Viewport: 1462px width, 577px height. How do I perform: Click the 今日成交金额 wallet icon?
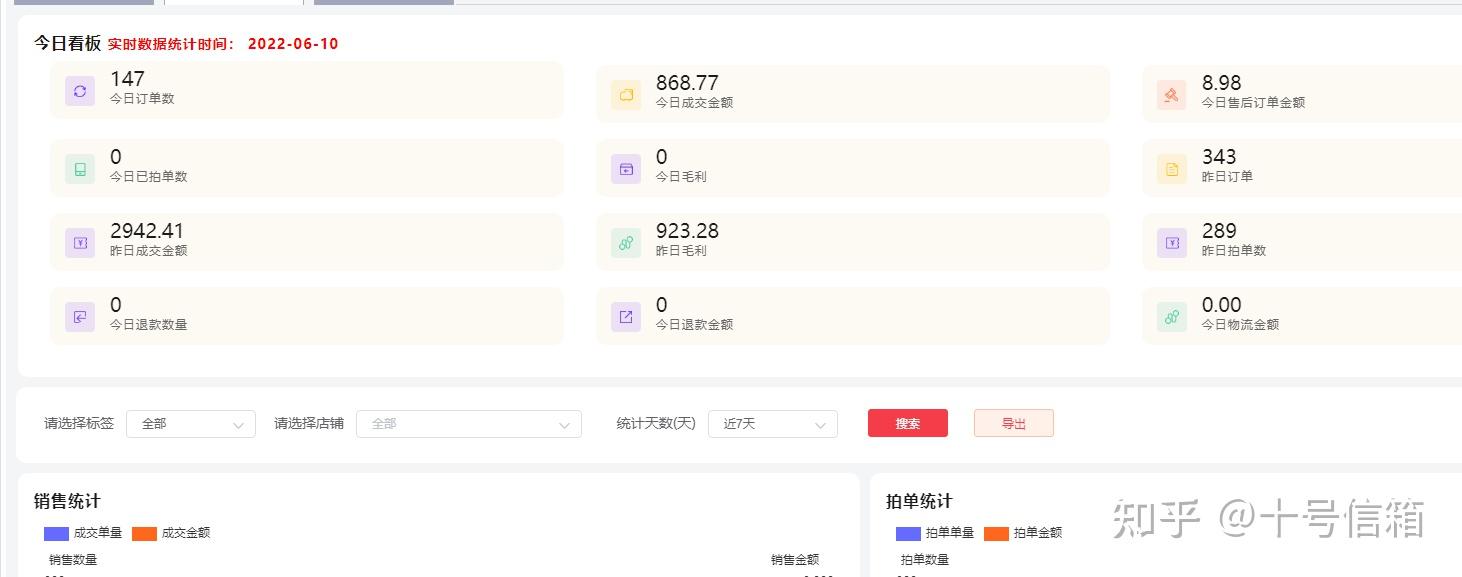tap(626, 95)
